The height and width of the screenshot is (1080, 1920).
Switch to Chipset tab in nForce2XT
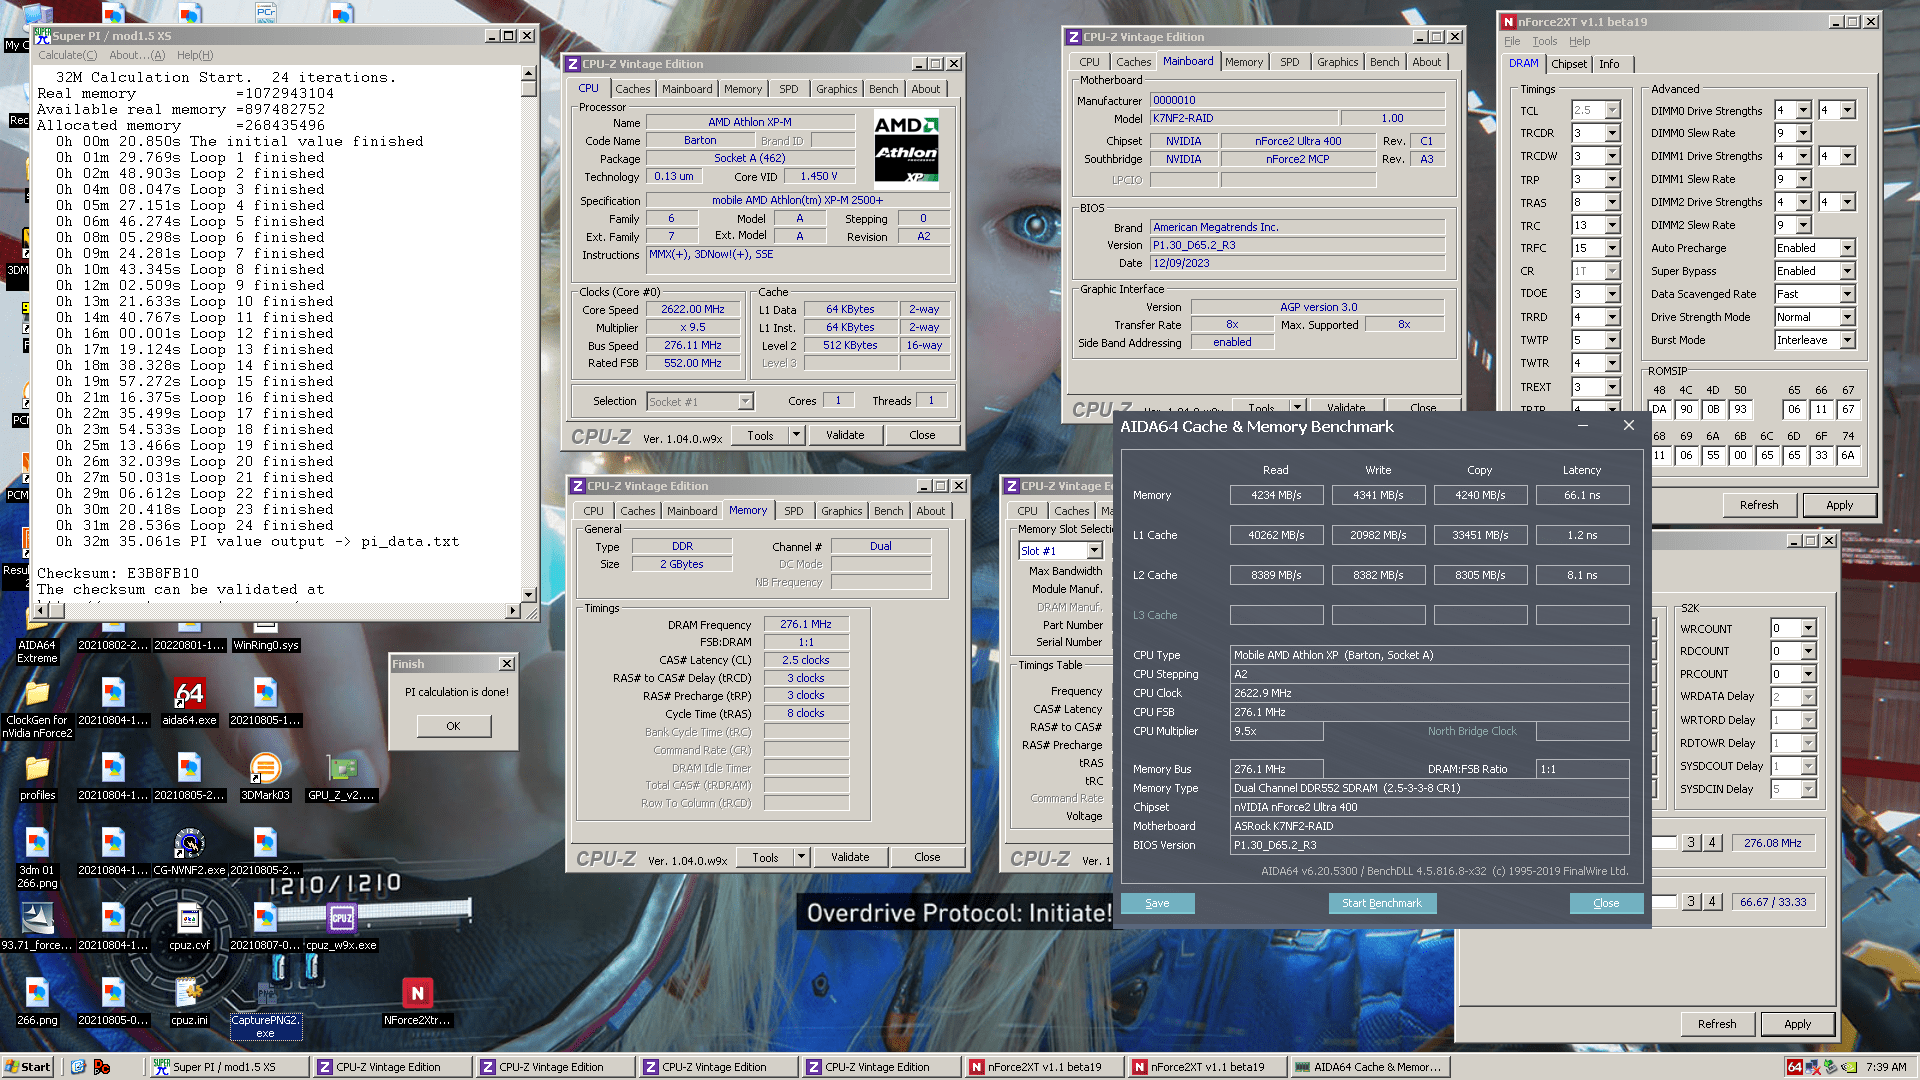pos(1569,64)
